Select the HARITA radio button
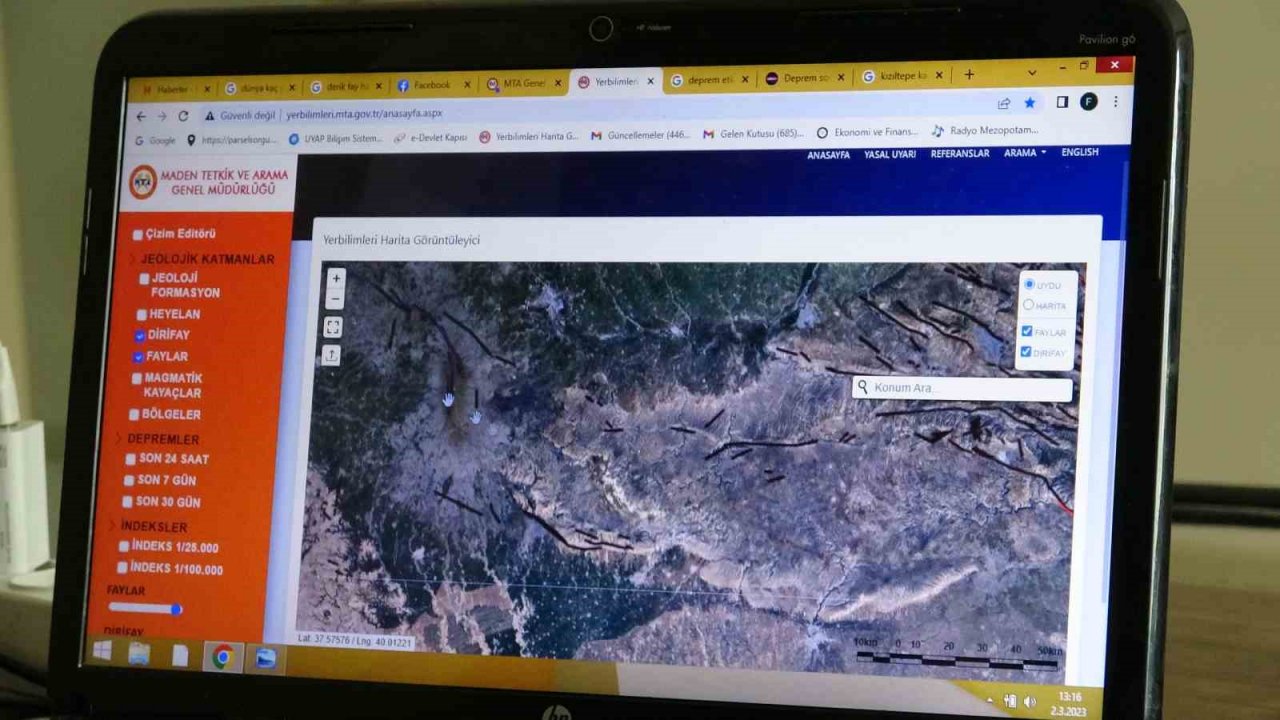Screen dimensions: 1280x720 pos(1028,302)
